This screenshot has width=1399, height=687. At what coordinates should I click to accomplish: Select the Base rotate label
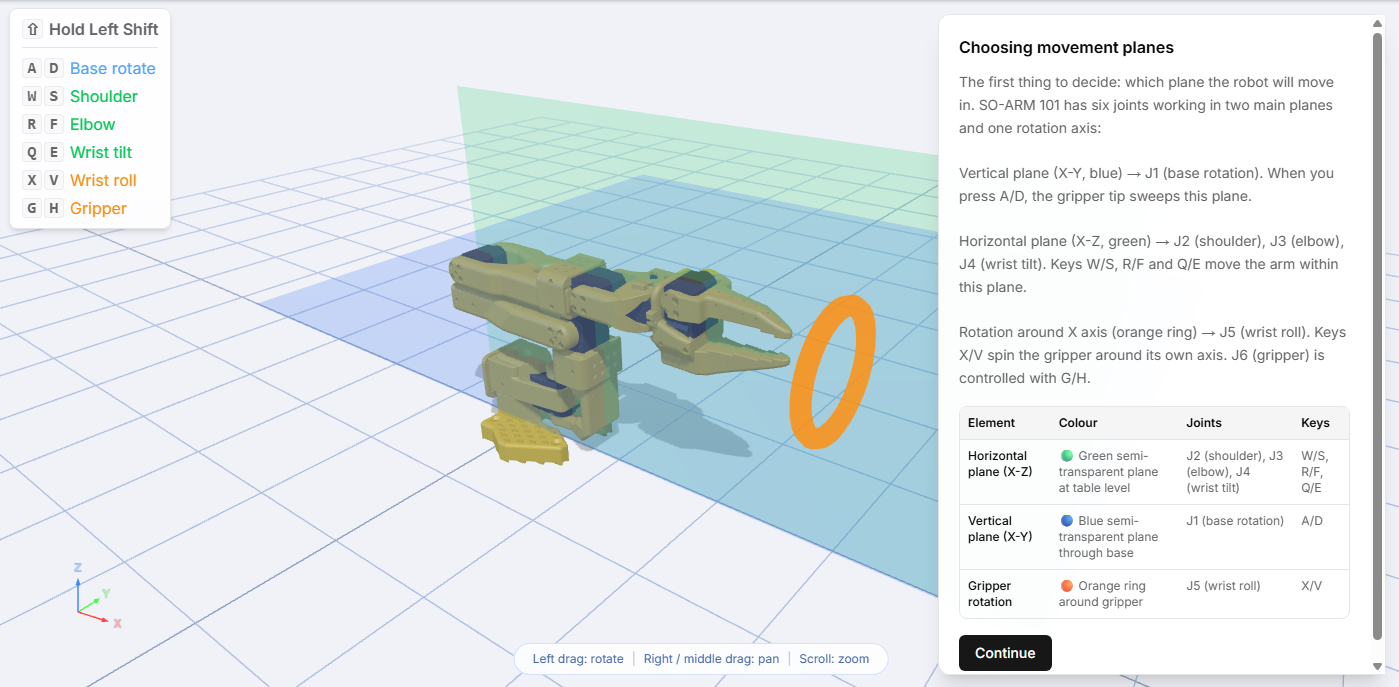(x=113, y=68)
